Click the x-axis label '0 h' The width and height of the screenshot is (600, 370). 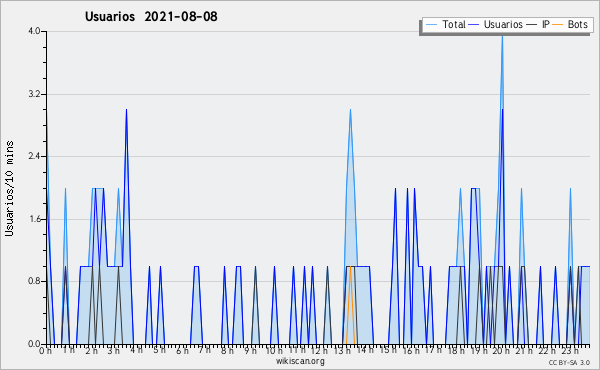(x=46, y=350)
